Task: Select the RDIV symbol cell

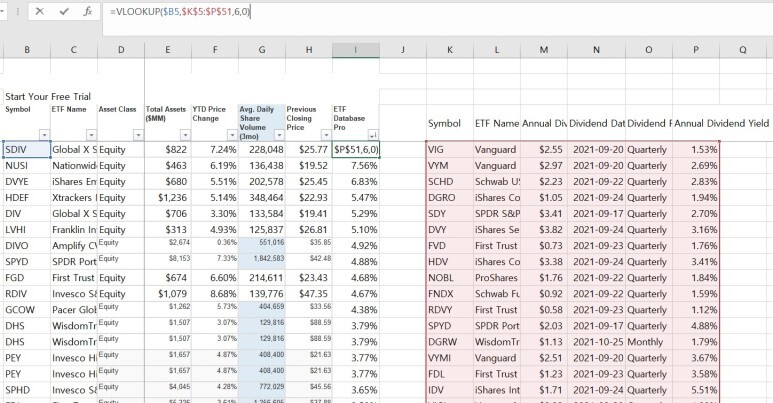Action: tap(27, 294)
